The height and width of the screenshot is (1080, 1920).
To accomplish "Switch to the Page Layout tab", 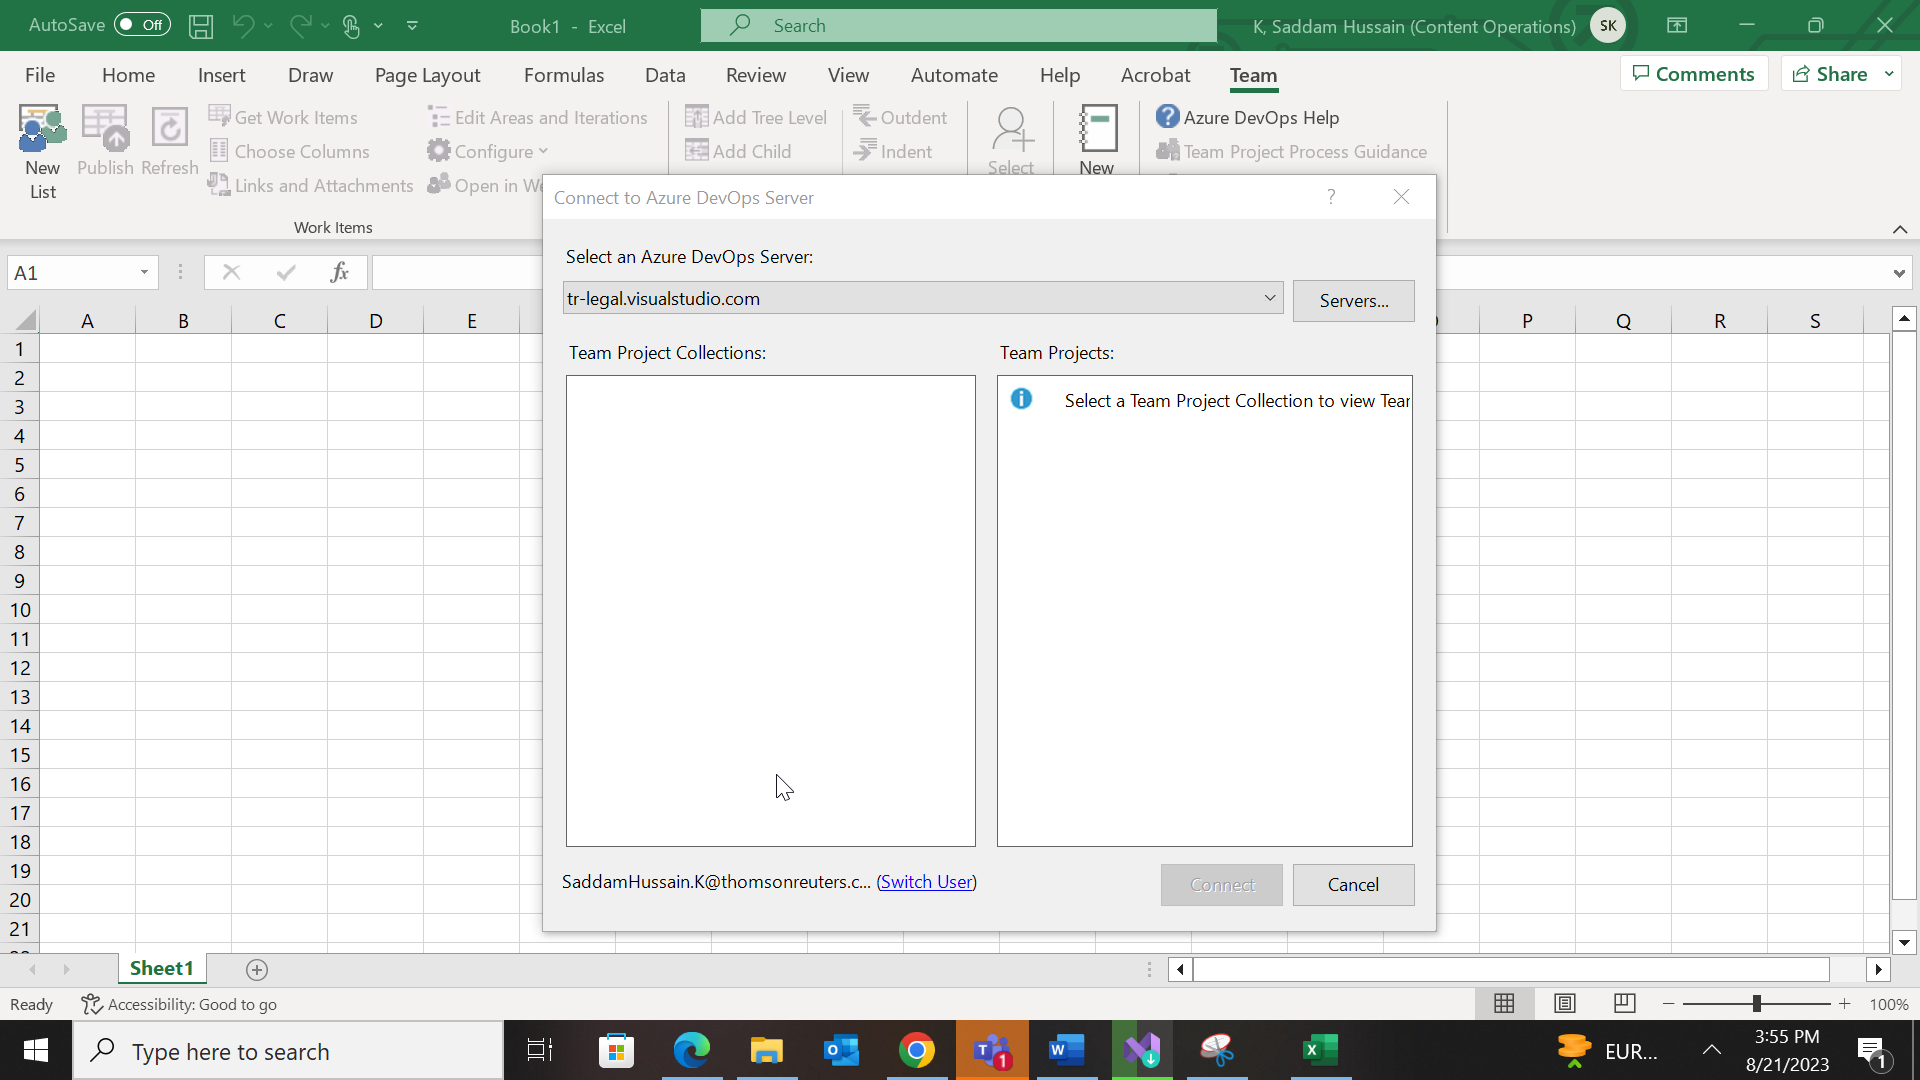I will 427,75.
